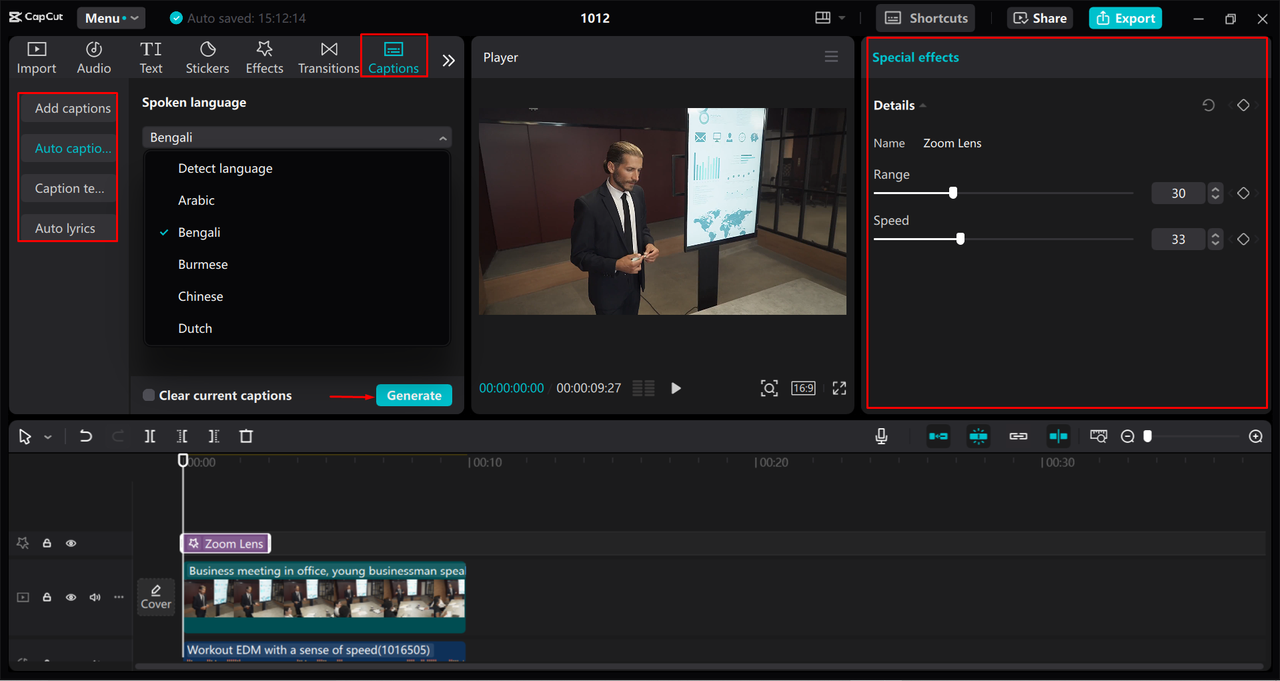Delete the selected clip with trash icon
The height and width of the screenshot is (681, 1280).
[x=246, y=436]
